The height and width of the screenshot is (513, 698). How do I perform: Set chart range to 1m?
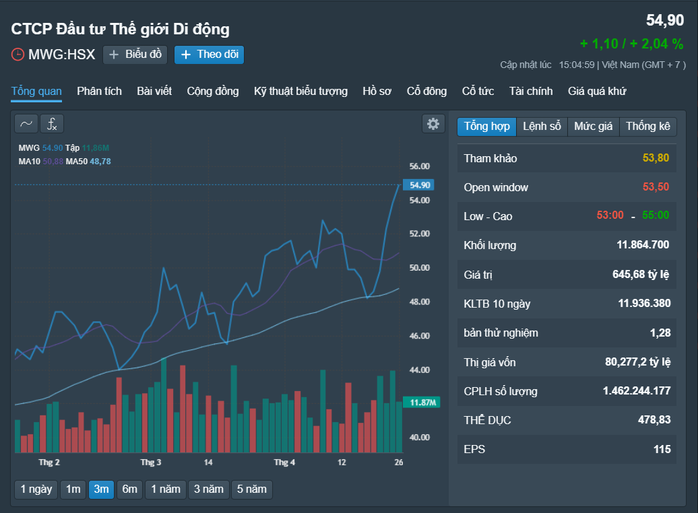(73, 489)
